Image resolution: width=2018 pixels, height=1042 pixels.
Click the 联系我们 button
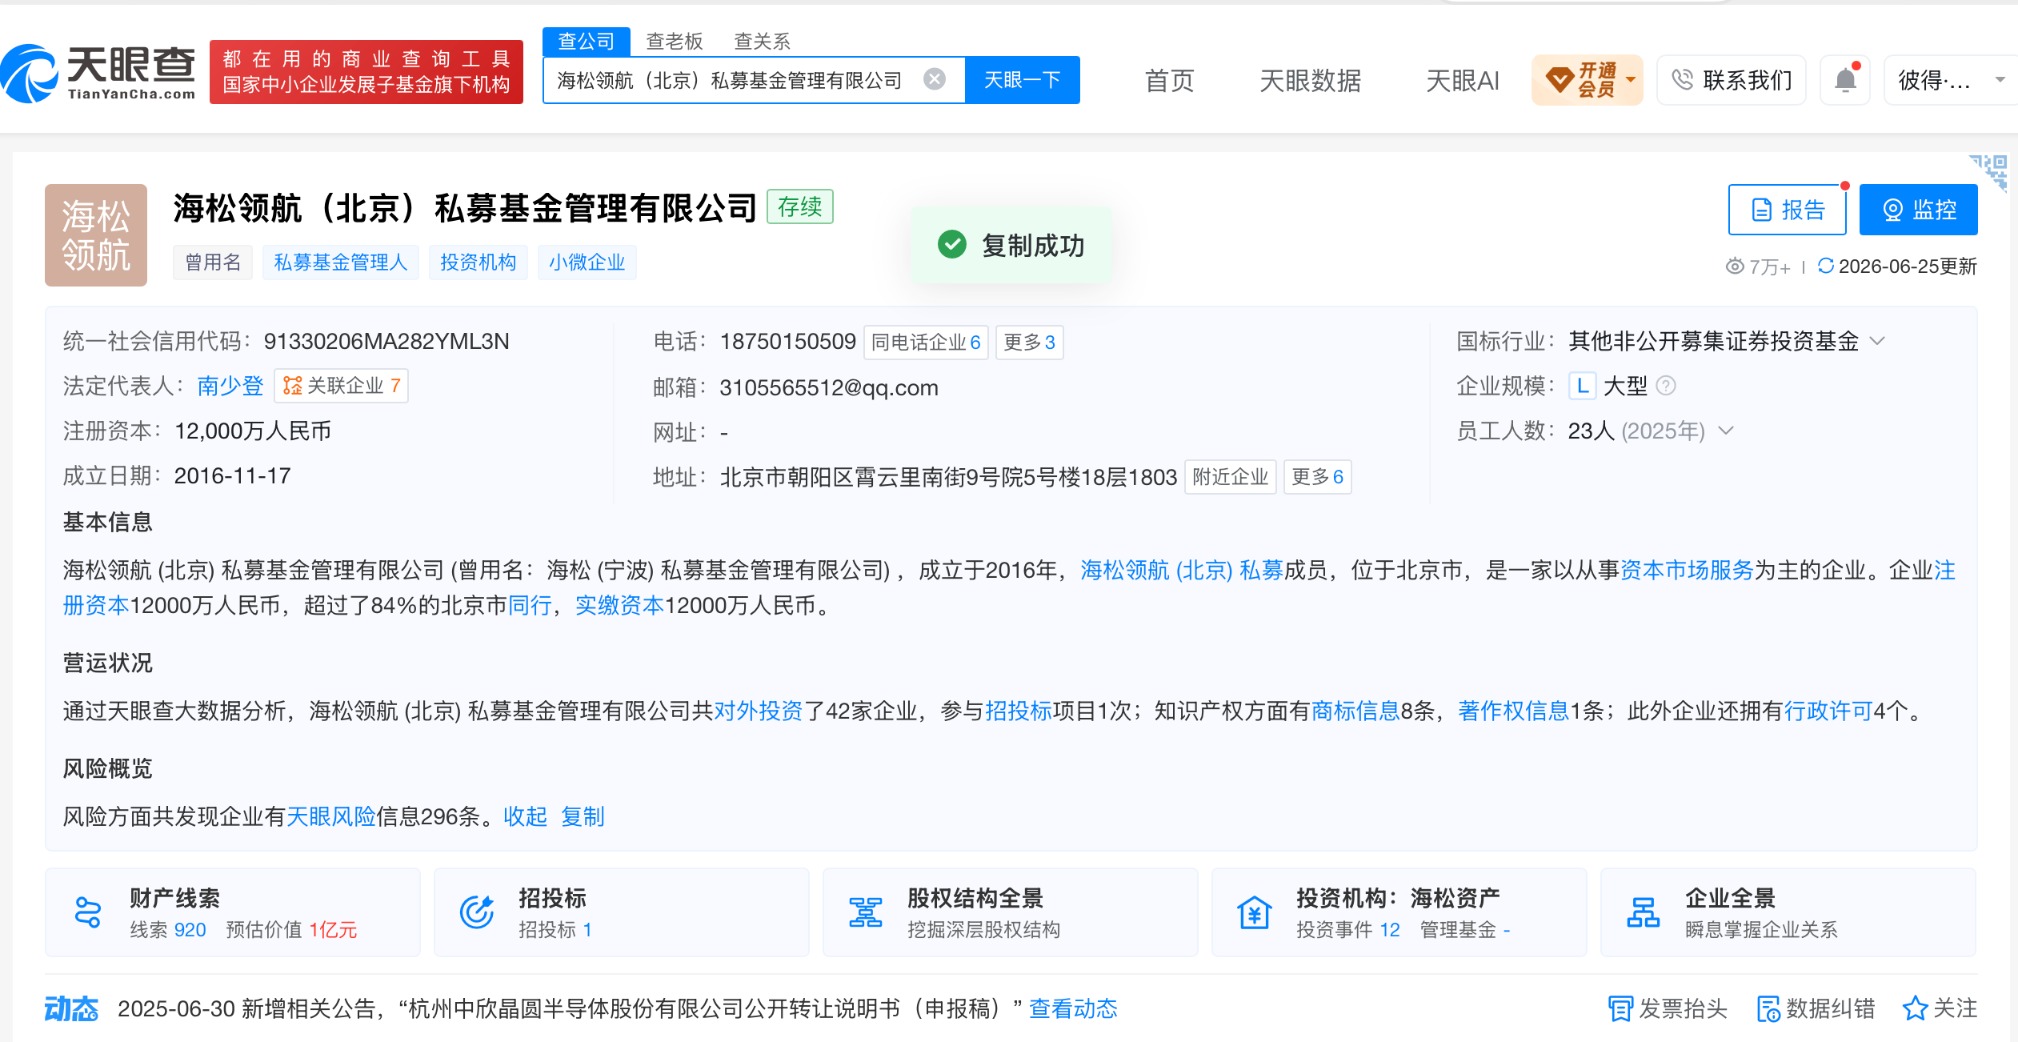pos(1731,80)
